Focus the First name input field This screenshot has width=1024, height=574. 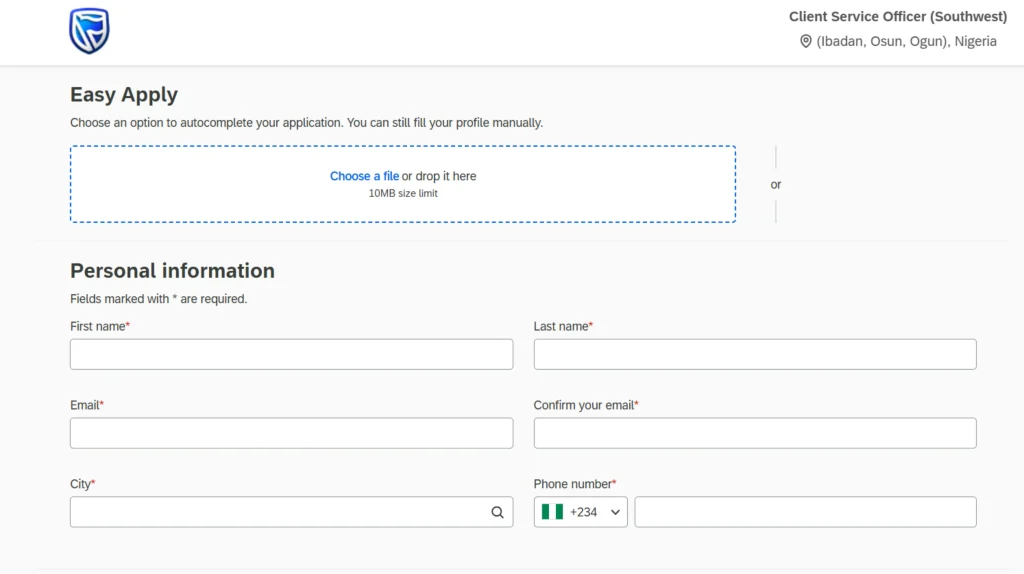click(x=291, y=355)
